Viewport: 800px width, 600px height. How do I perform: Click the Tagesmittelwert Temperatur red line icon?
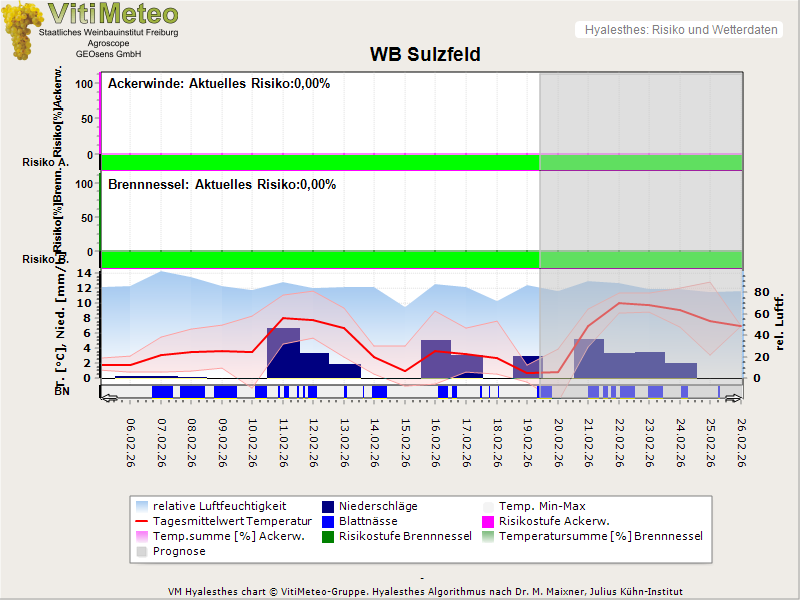(142, 521)
